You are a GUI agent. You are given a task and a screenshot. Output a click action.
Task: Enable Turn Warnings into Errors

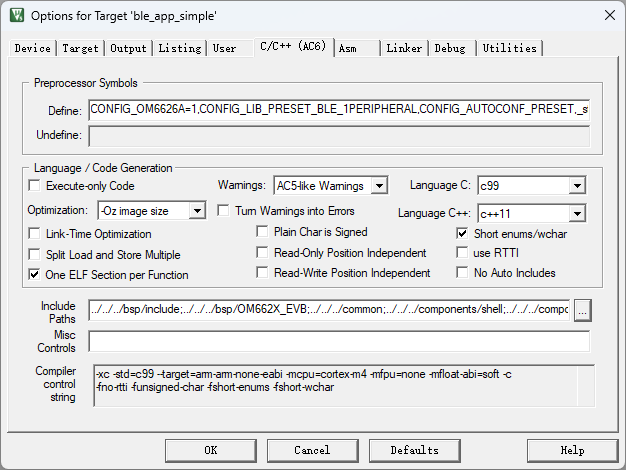(x=223, y=210)
